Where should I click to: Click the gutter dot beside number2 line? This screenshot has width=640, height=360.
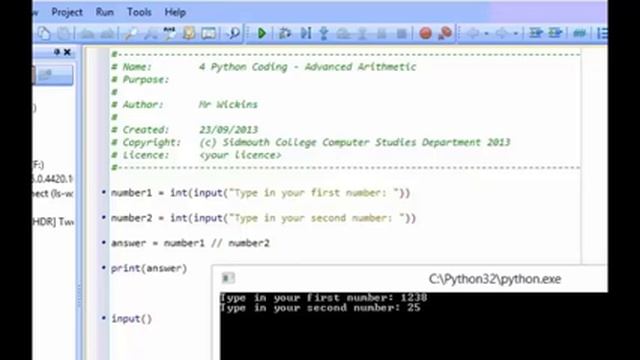point(104,217)
